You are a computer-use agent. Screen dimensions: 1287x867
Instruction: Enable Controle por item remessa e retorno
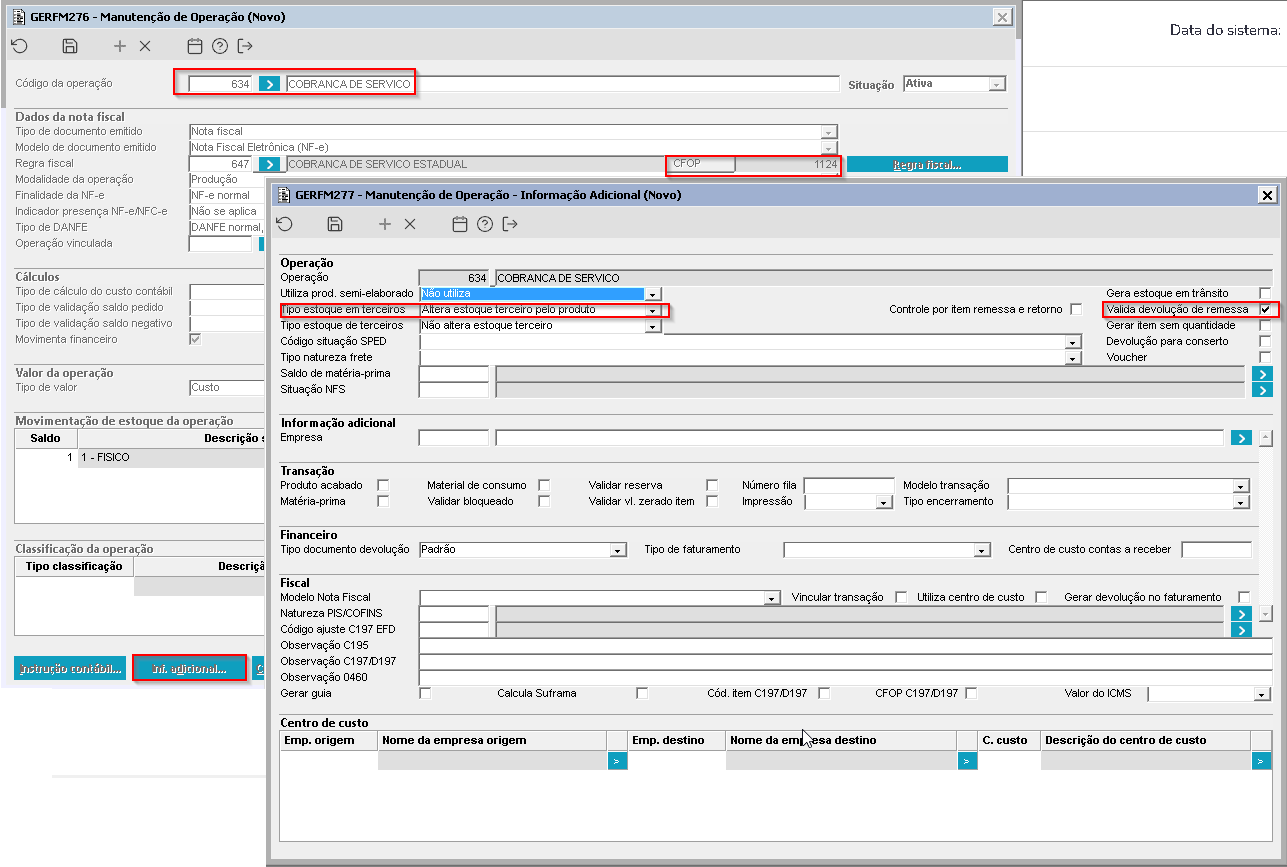[1076, 309]
